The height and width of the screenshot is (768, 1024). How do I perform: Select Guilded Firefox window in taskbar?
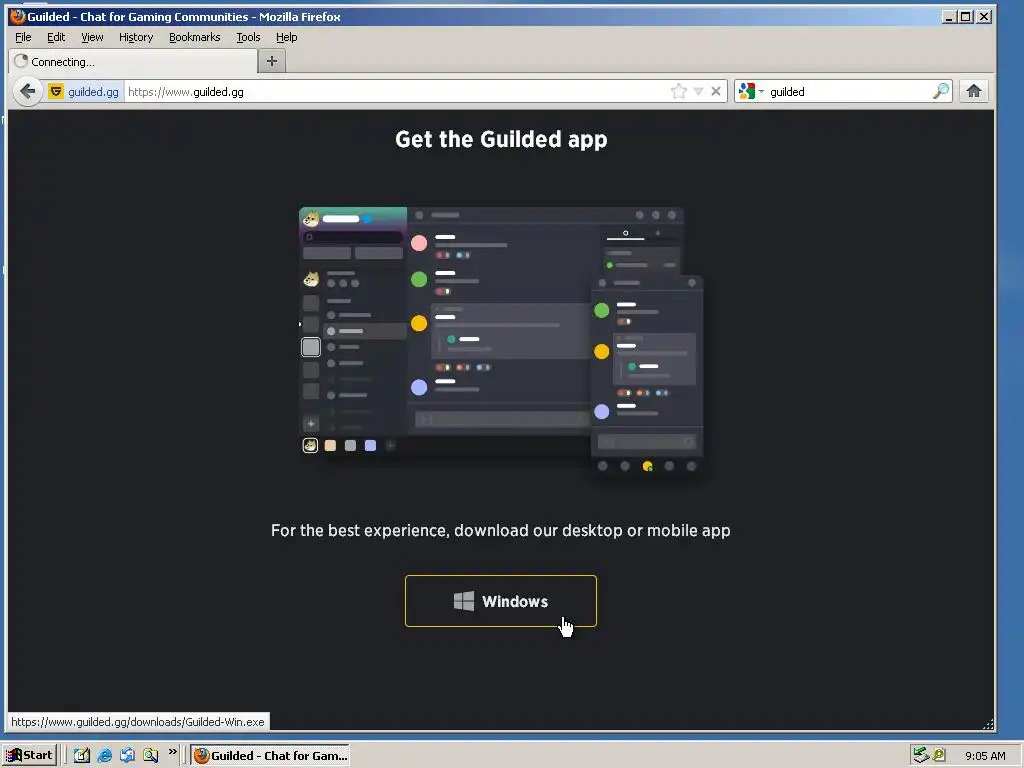coord(270,756)
